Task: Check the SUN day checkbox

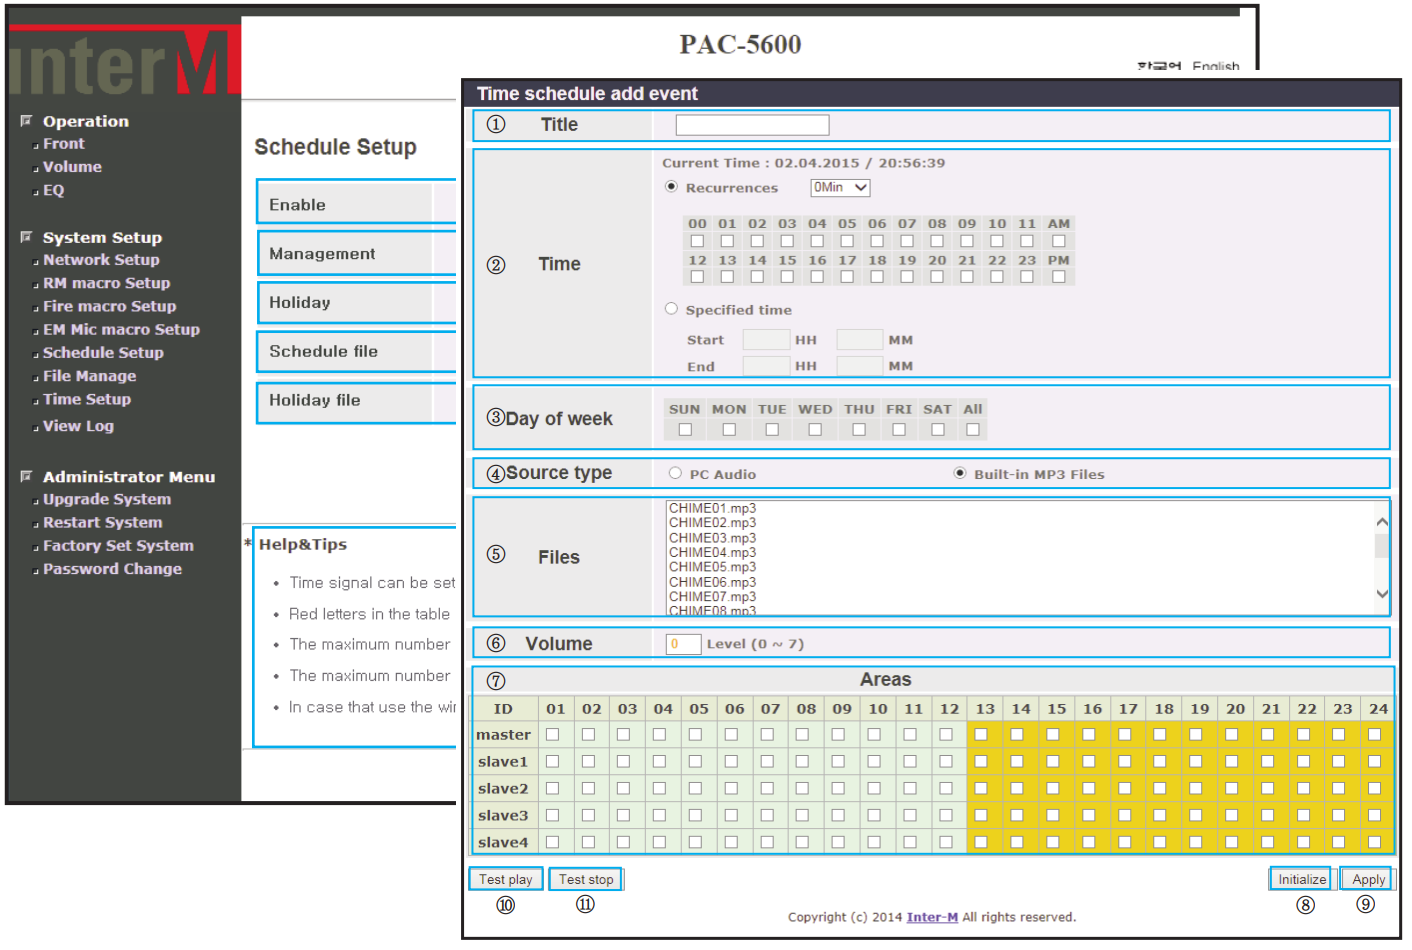Action: coord(685,430)
